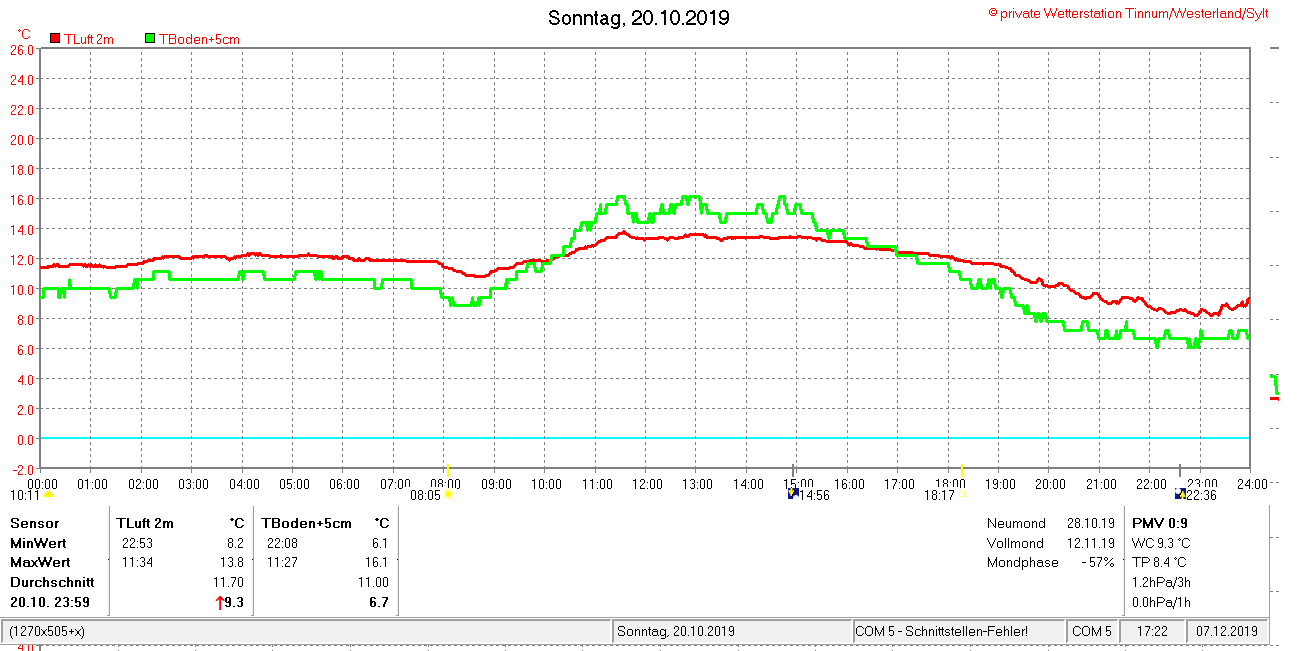Click the moonset icon at 14:56
Screen dimensions: 1310x651
pyautogui.click(x=793, y=494)
